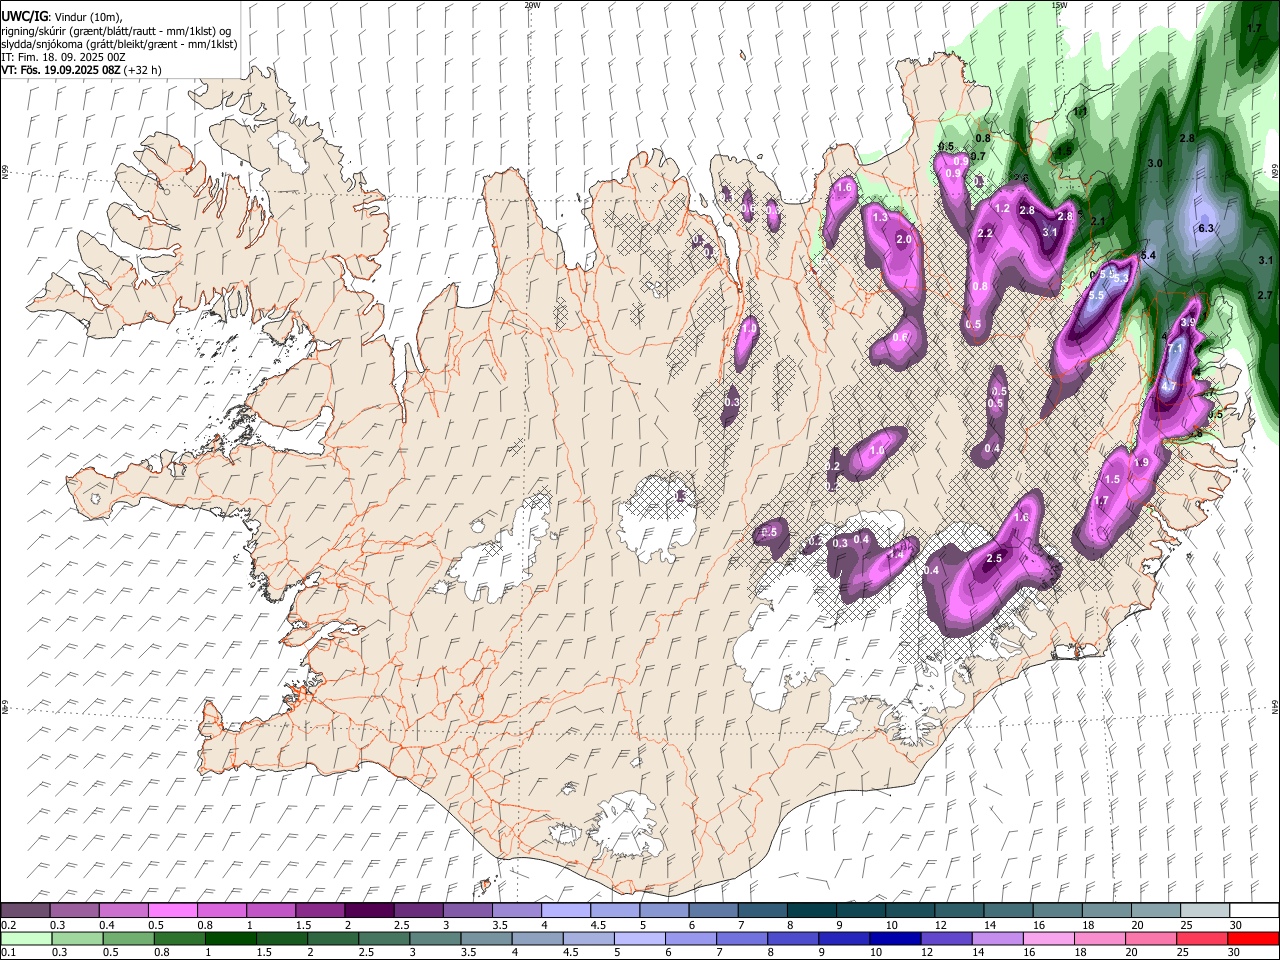
Task: Click the snow legend swatch between 0.2 and 0.3
Action: (25, 911)
